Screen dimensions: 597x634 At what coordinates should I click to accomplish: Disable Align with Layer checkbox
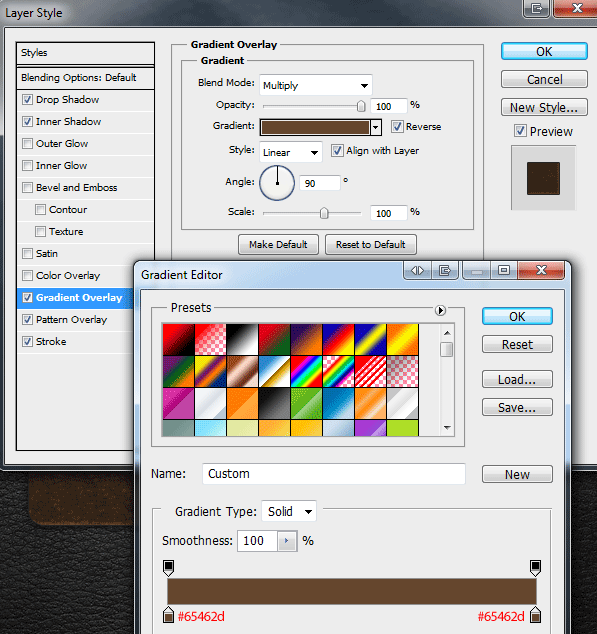pos(337,151)
